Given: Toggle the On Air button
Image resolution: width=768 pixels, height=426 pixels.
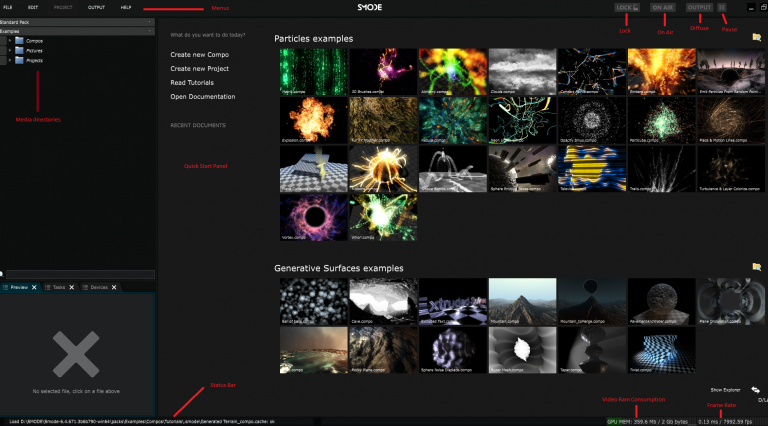Looking at the screenshot, I should click(663, 7).
